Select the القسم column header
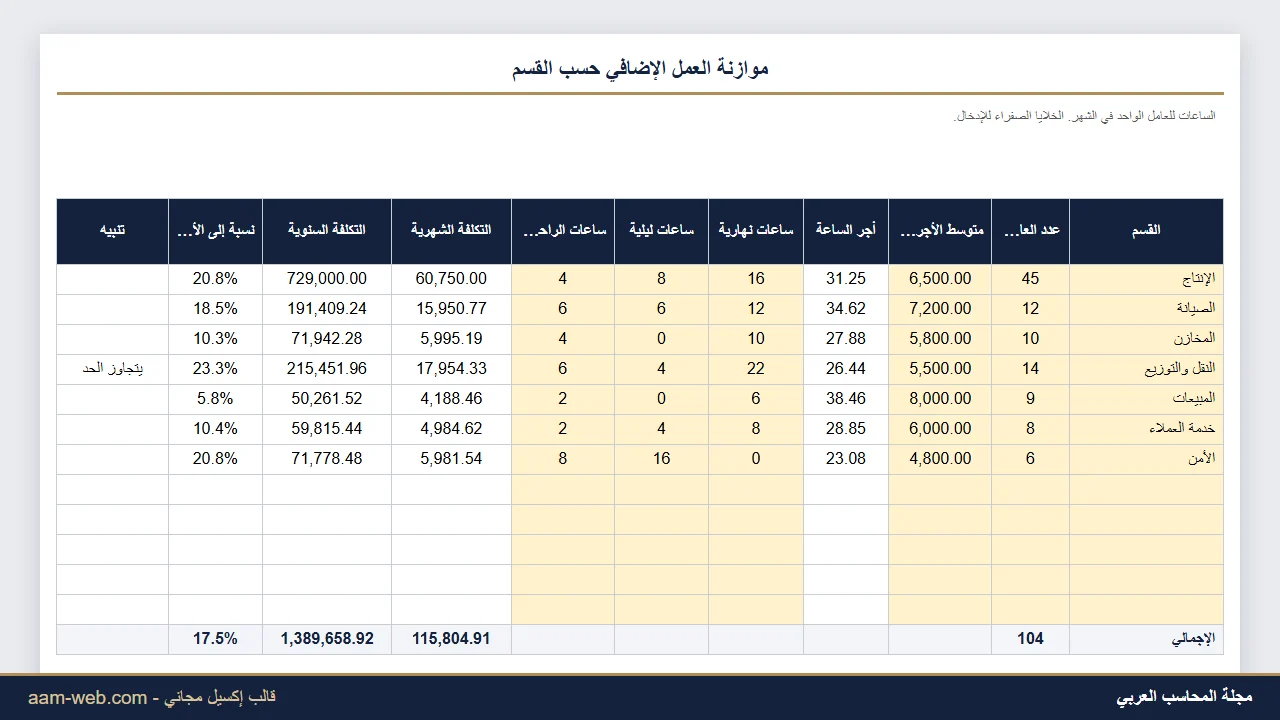Image resolution: width=1280 pixels, height=720 pixels. tap(1146, 231)
